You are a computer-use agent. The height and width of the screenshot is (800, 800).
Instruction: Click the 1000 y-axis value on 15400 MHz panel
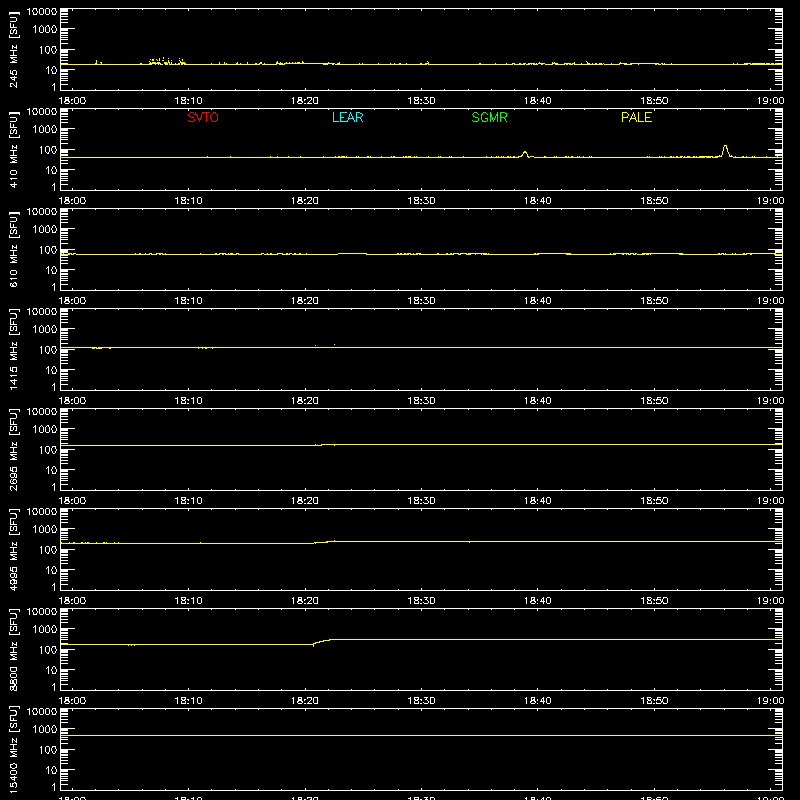click(45, 730)
